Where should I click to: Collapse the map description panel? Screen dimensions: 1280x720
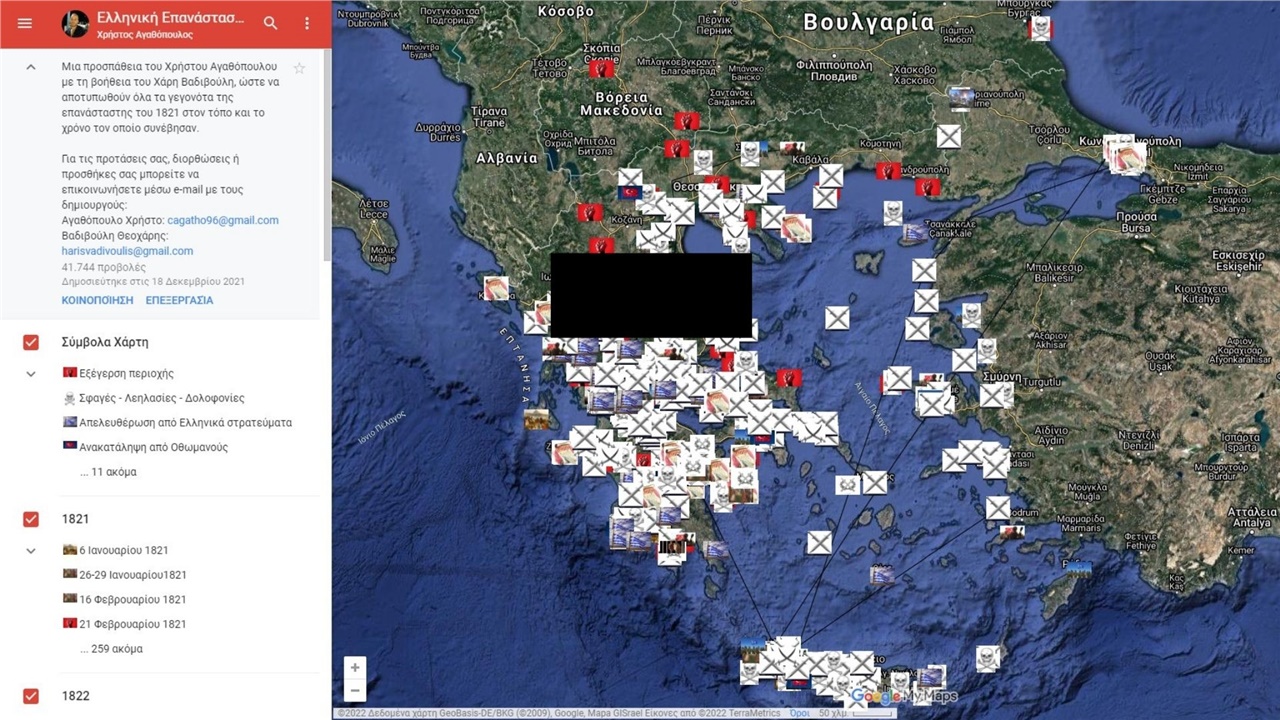[30, 66]
